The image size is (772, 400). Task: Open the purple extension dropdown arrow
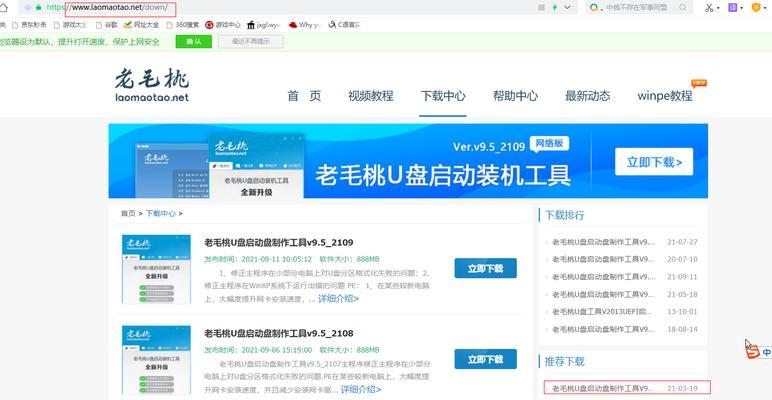(x=741, y=8)
